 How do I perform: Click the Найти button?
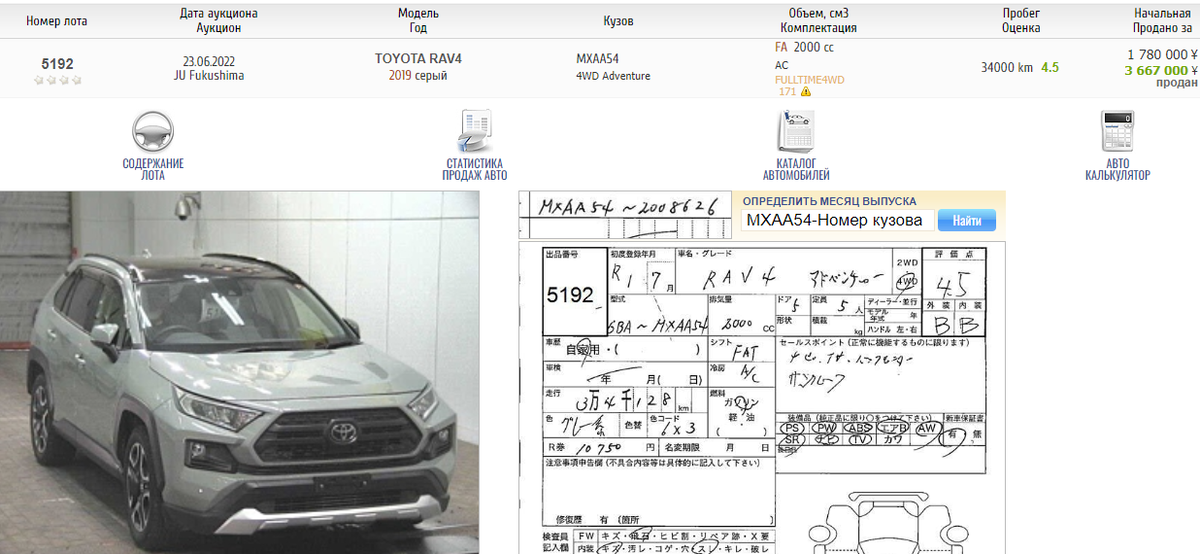[967, 220]
